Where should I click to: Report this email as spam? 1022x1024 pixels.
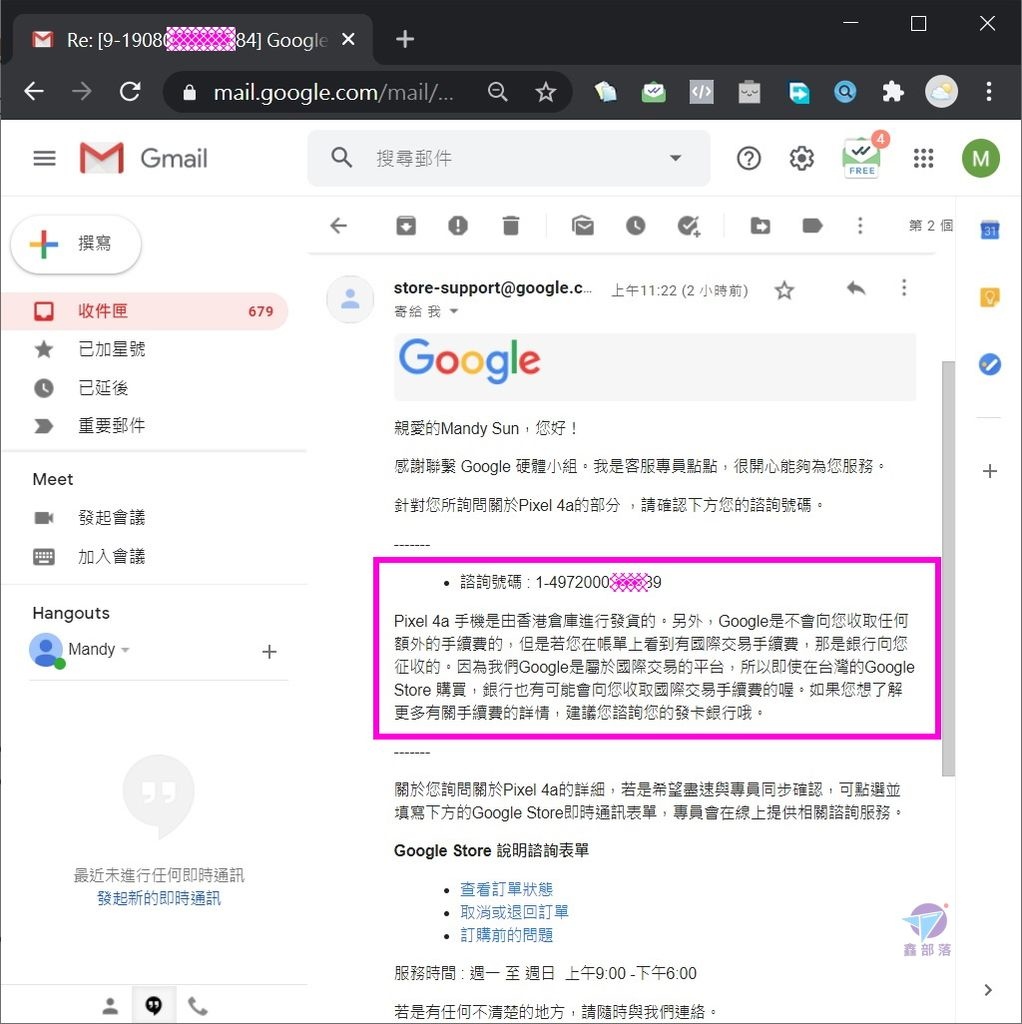(x=458, y=226)
